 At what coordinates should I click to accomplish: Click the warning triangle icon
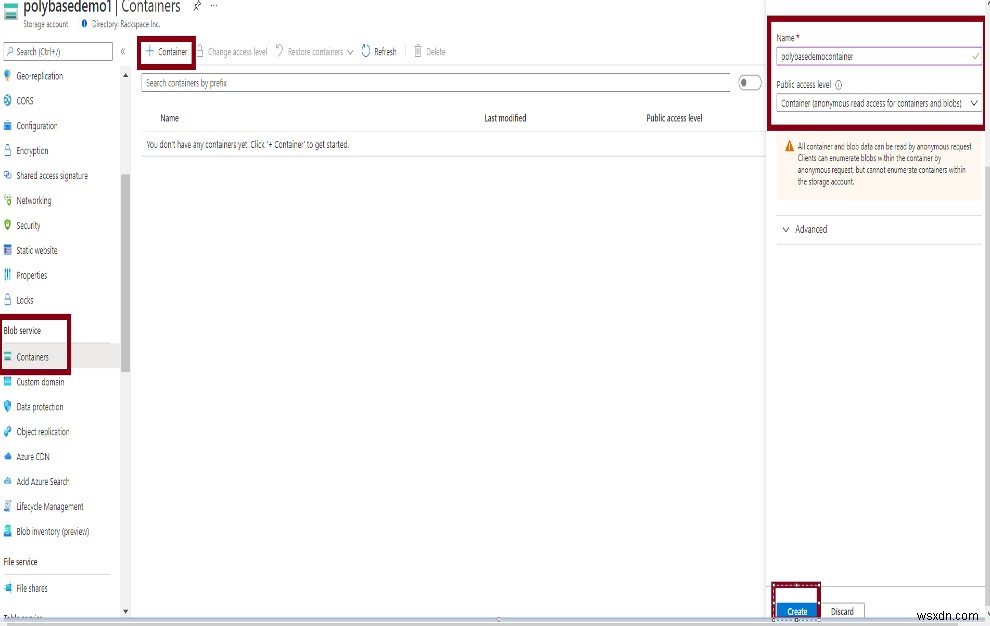click(789, 147)
